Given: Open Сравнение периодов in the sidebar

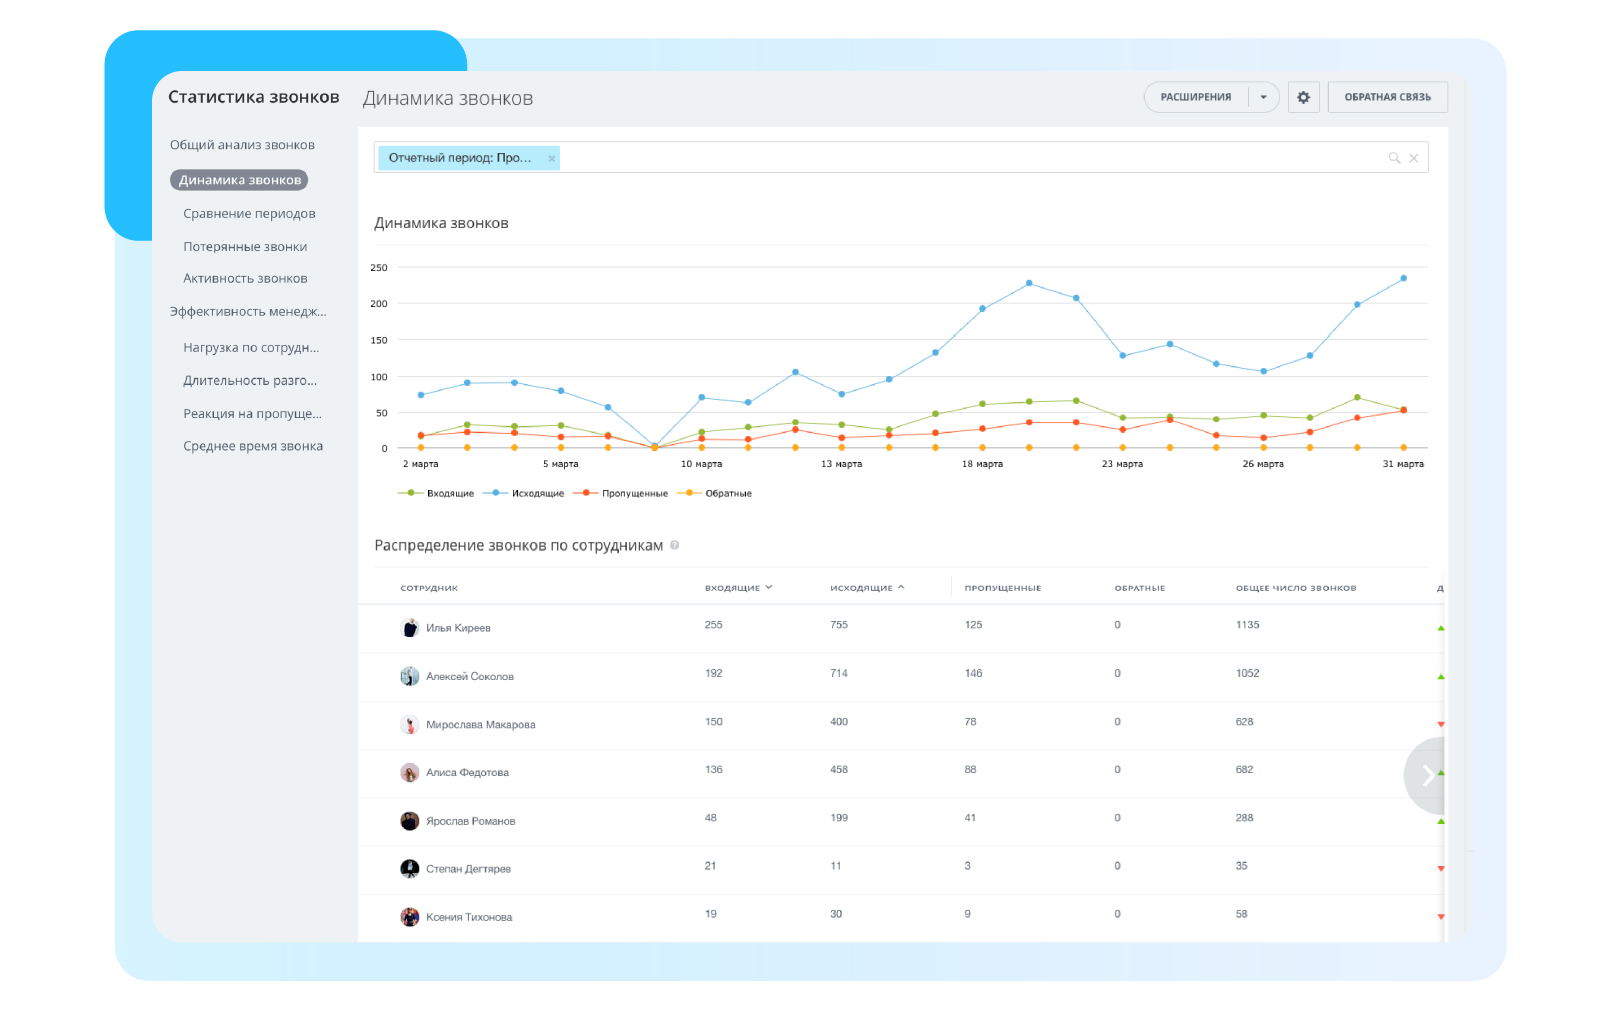Looking at the screenshot, I should coord(249,214).
